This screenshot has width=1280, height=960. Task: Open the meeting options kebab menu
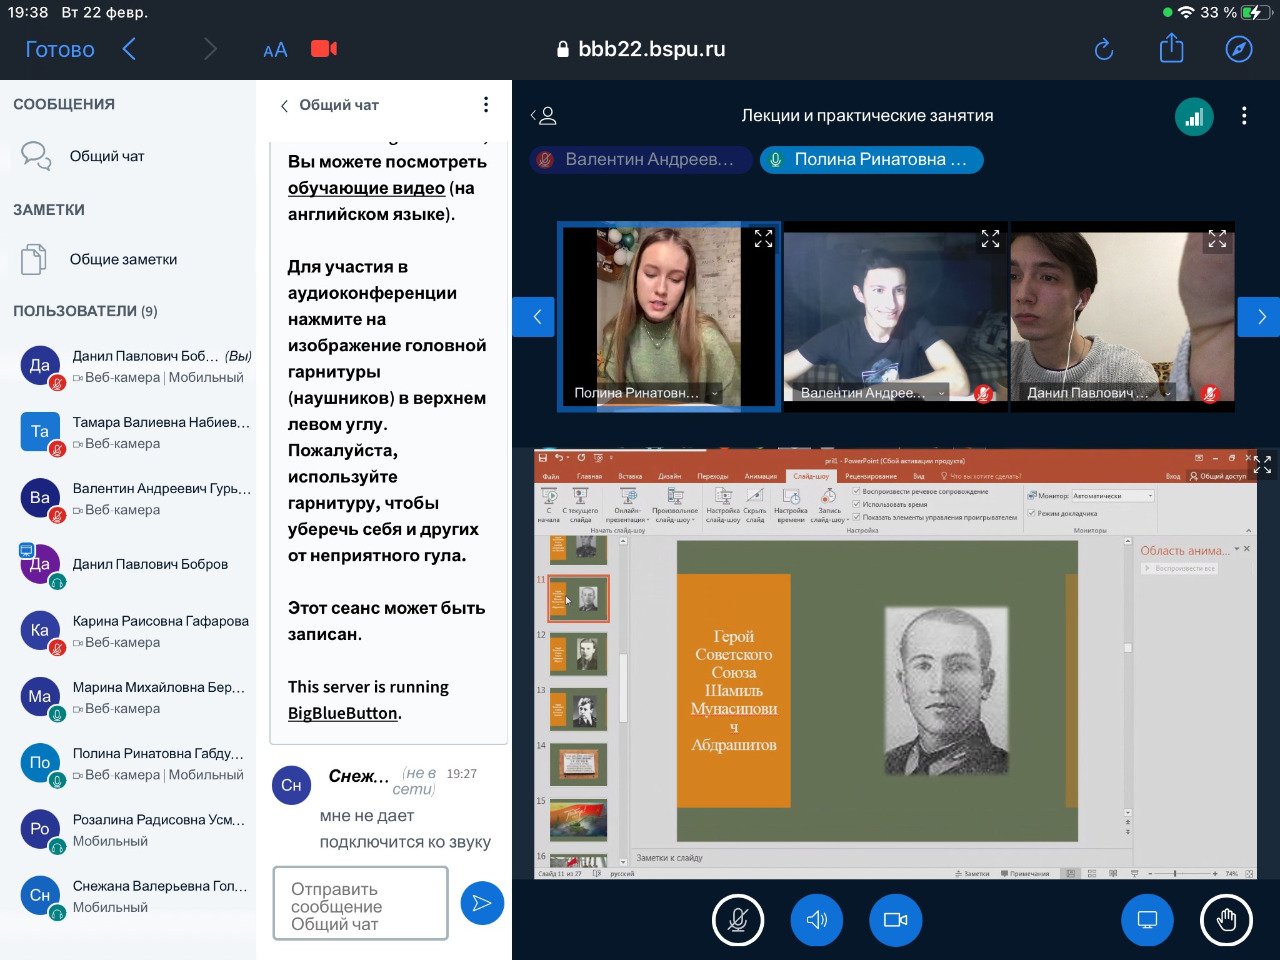pos(1244,116)
